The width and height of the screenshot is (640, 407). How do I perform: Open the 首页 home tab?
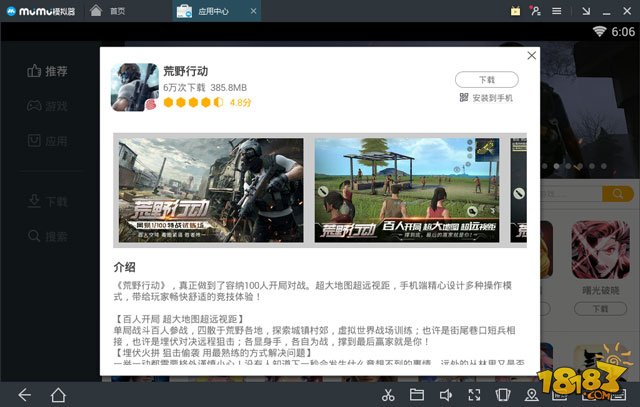[108, 11]
